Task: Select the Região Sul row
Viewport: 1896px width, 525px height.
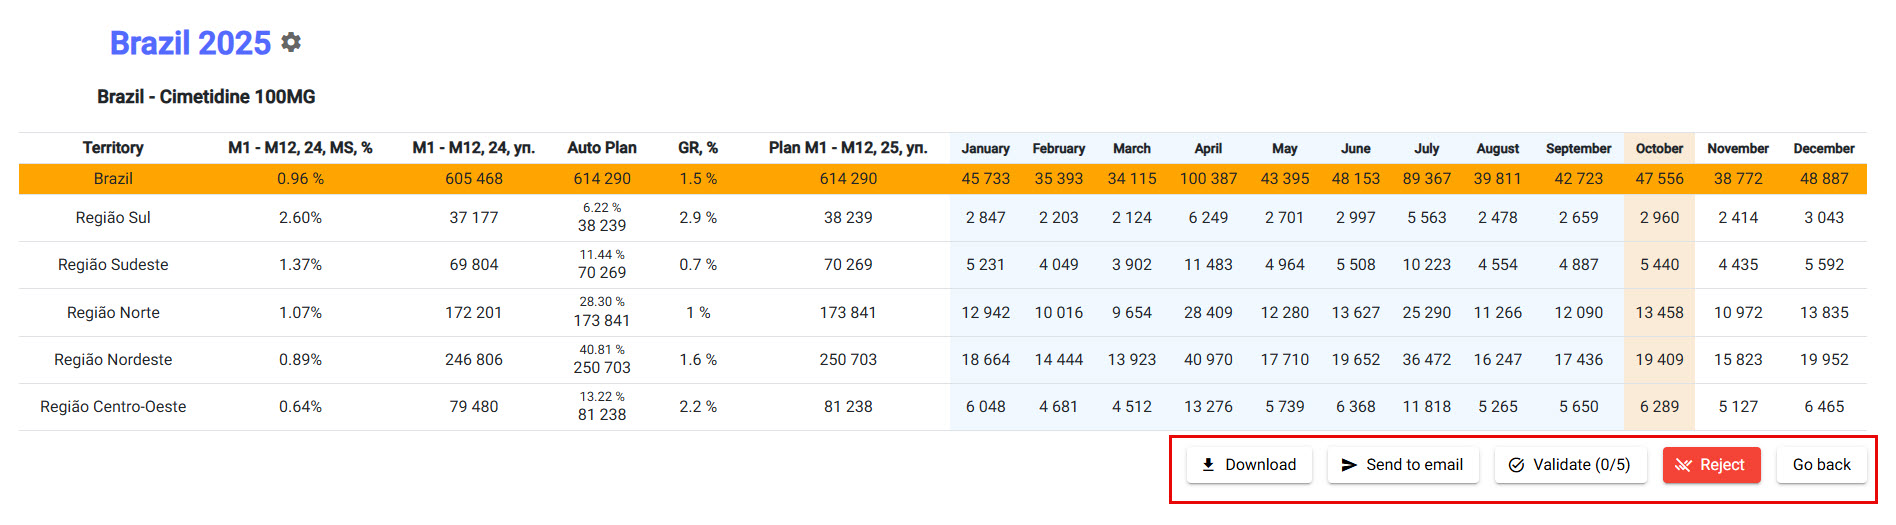Action: [113, 218]
